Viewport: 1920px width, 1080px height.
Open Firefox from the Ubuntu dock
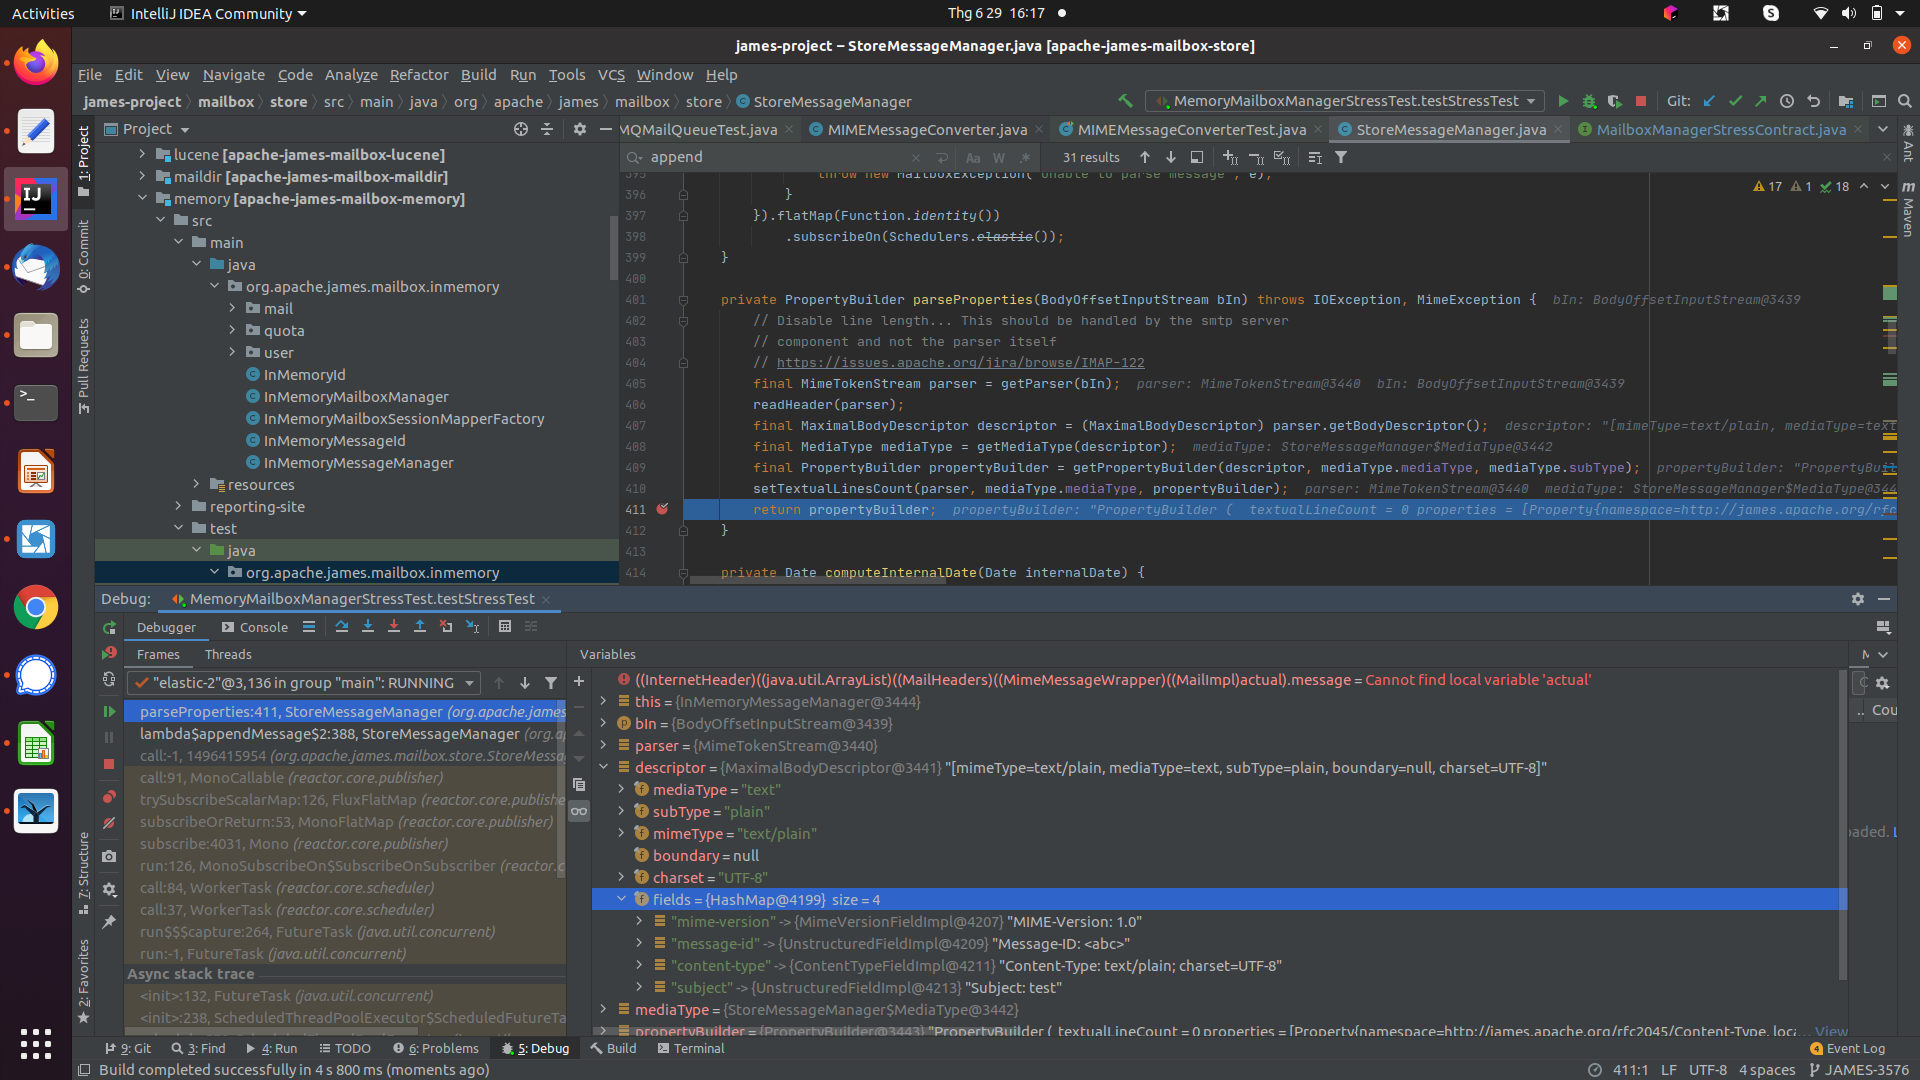click(36, 62)
